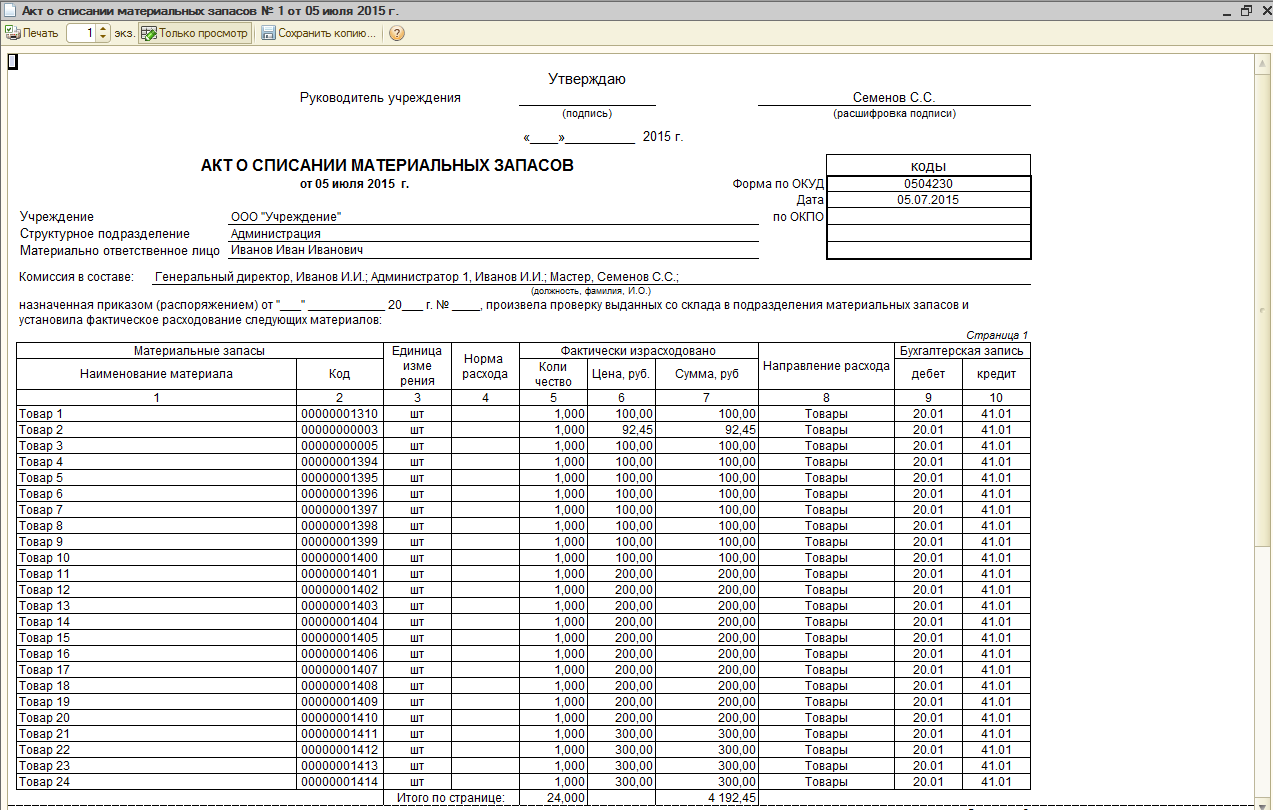Click the Бухгалтерская запись header
This screenshot has width=1273, height=810.
pyautogui.click(x=962, y=351)
